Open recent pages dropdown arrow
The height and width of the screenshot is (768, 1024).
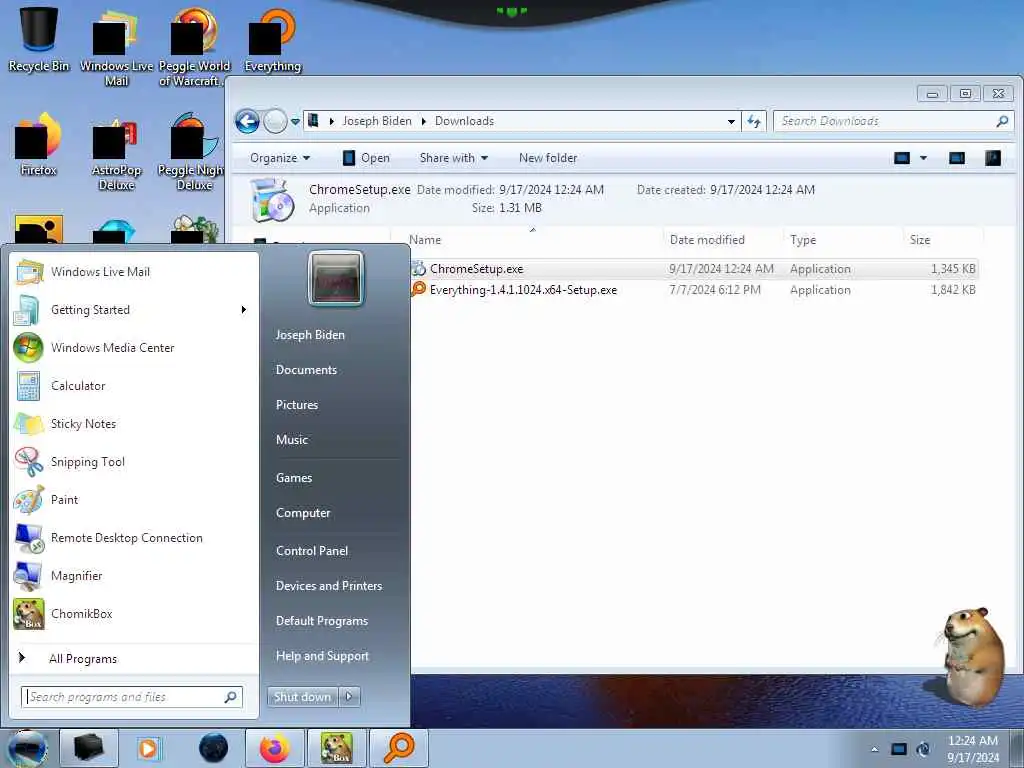coord(295,121)
